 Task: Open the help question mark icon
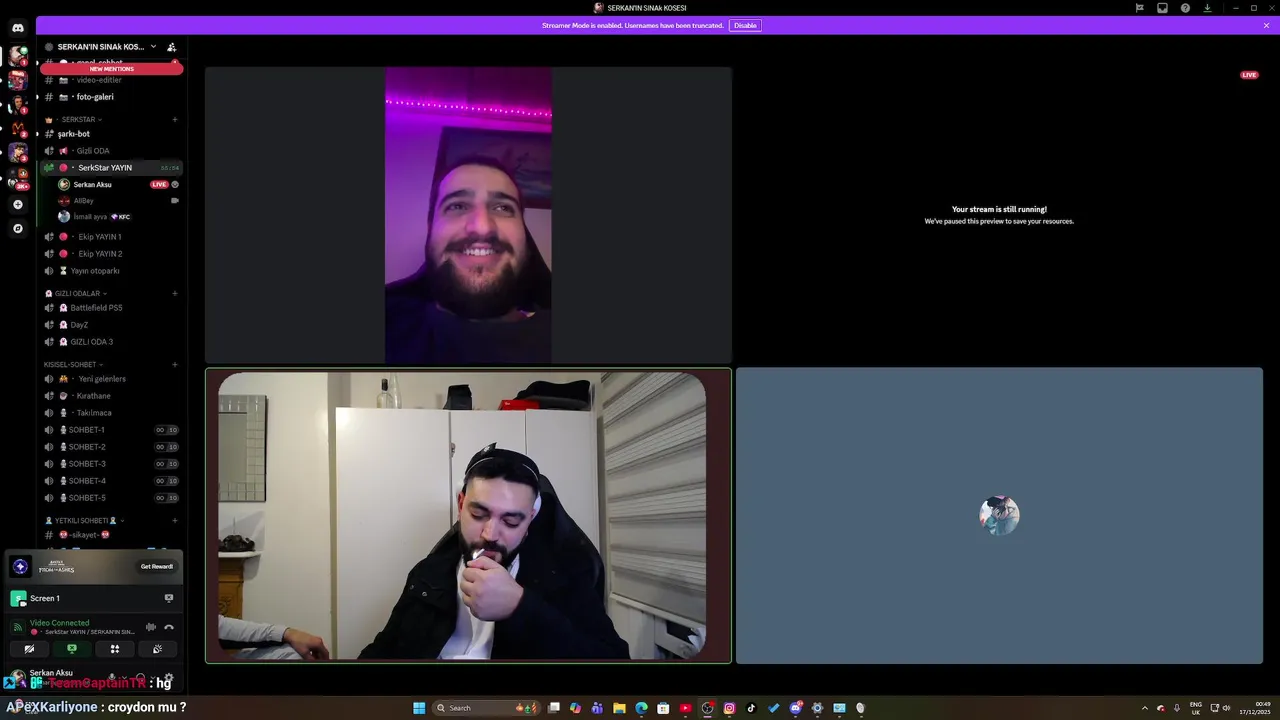click(1185, 8)
